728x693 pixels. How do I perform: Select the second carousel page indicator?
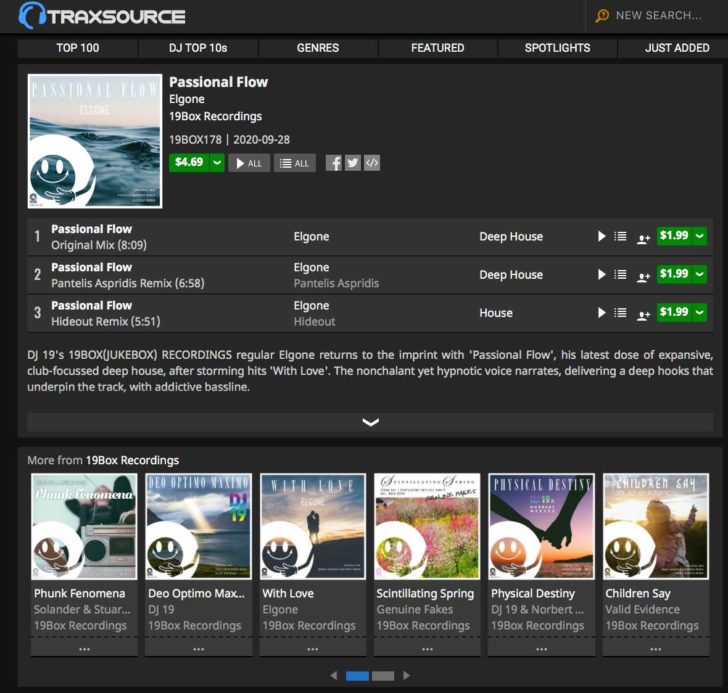point(383,676)
